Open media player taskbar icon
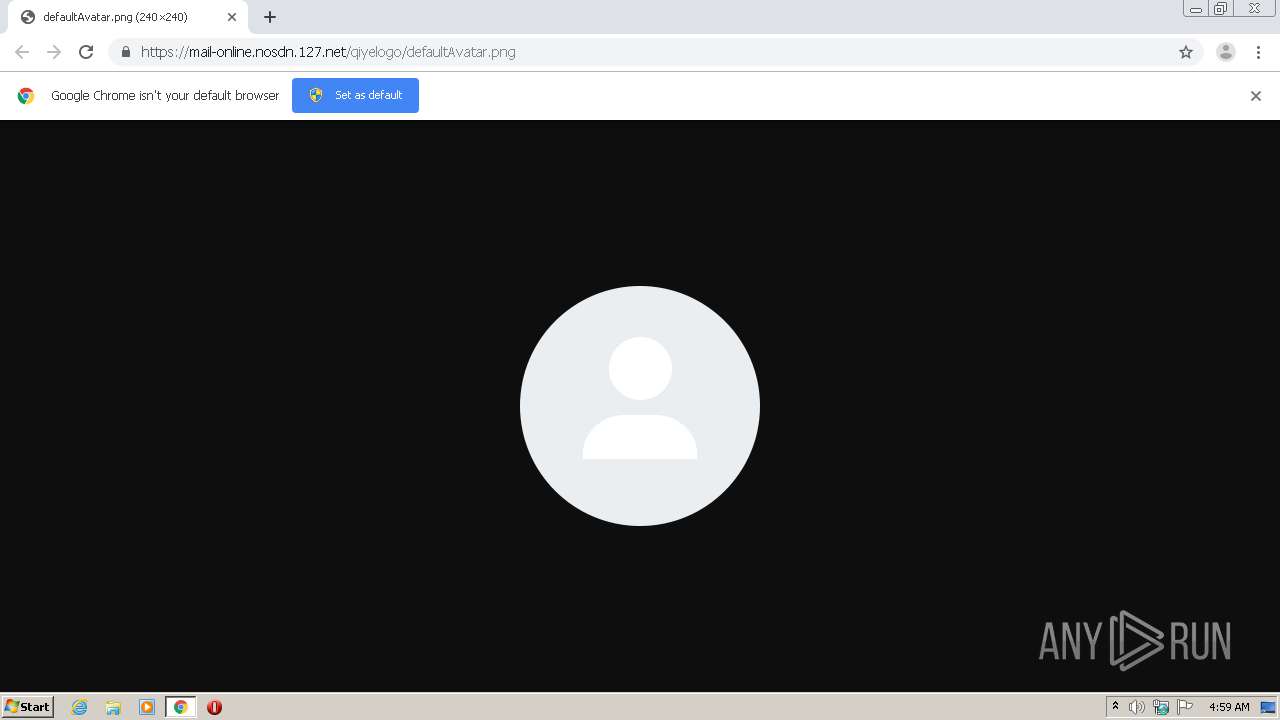1280x720 pixels. 147,707
